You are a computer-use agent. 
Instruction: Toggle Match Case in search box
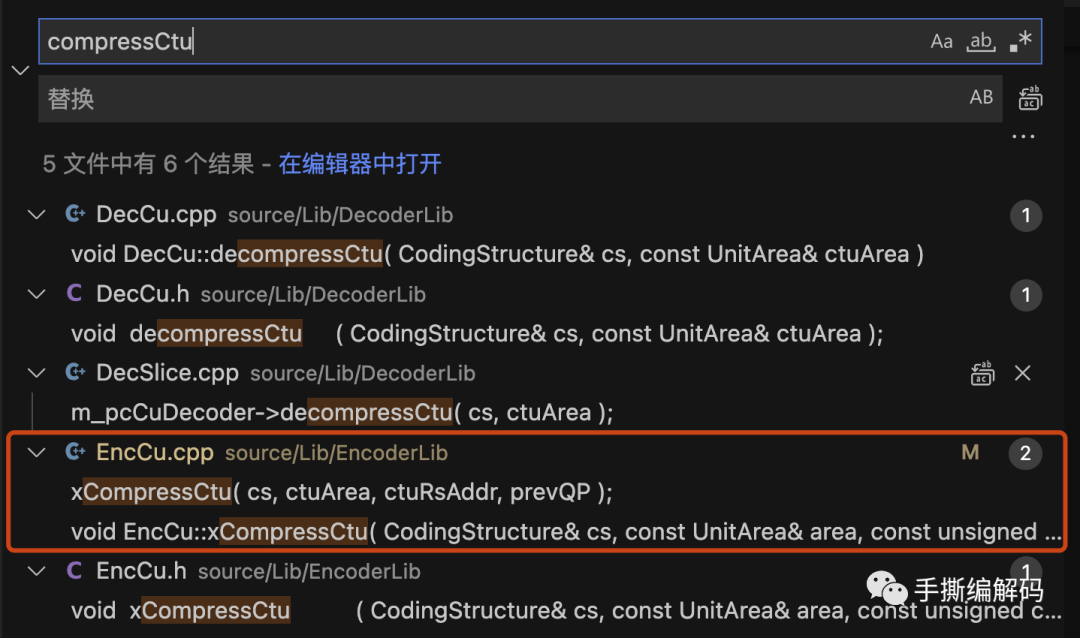point(941,41)
